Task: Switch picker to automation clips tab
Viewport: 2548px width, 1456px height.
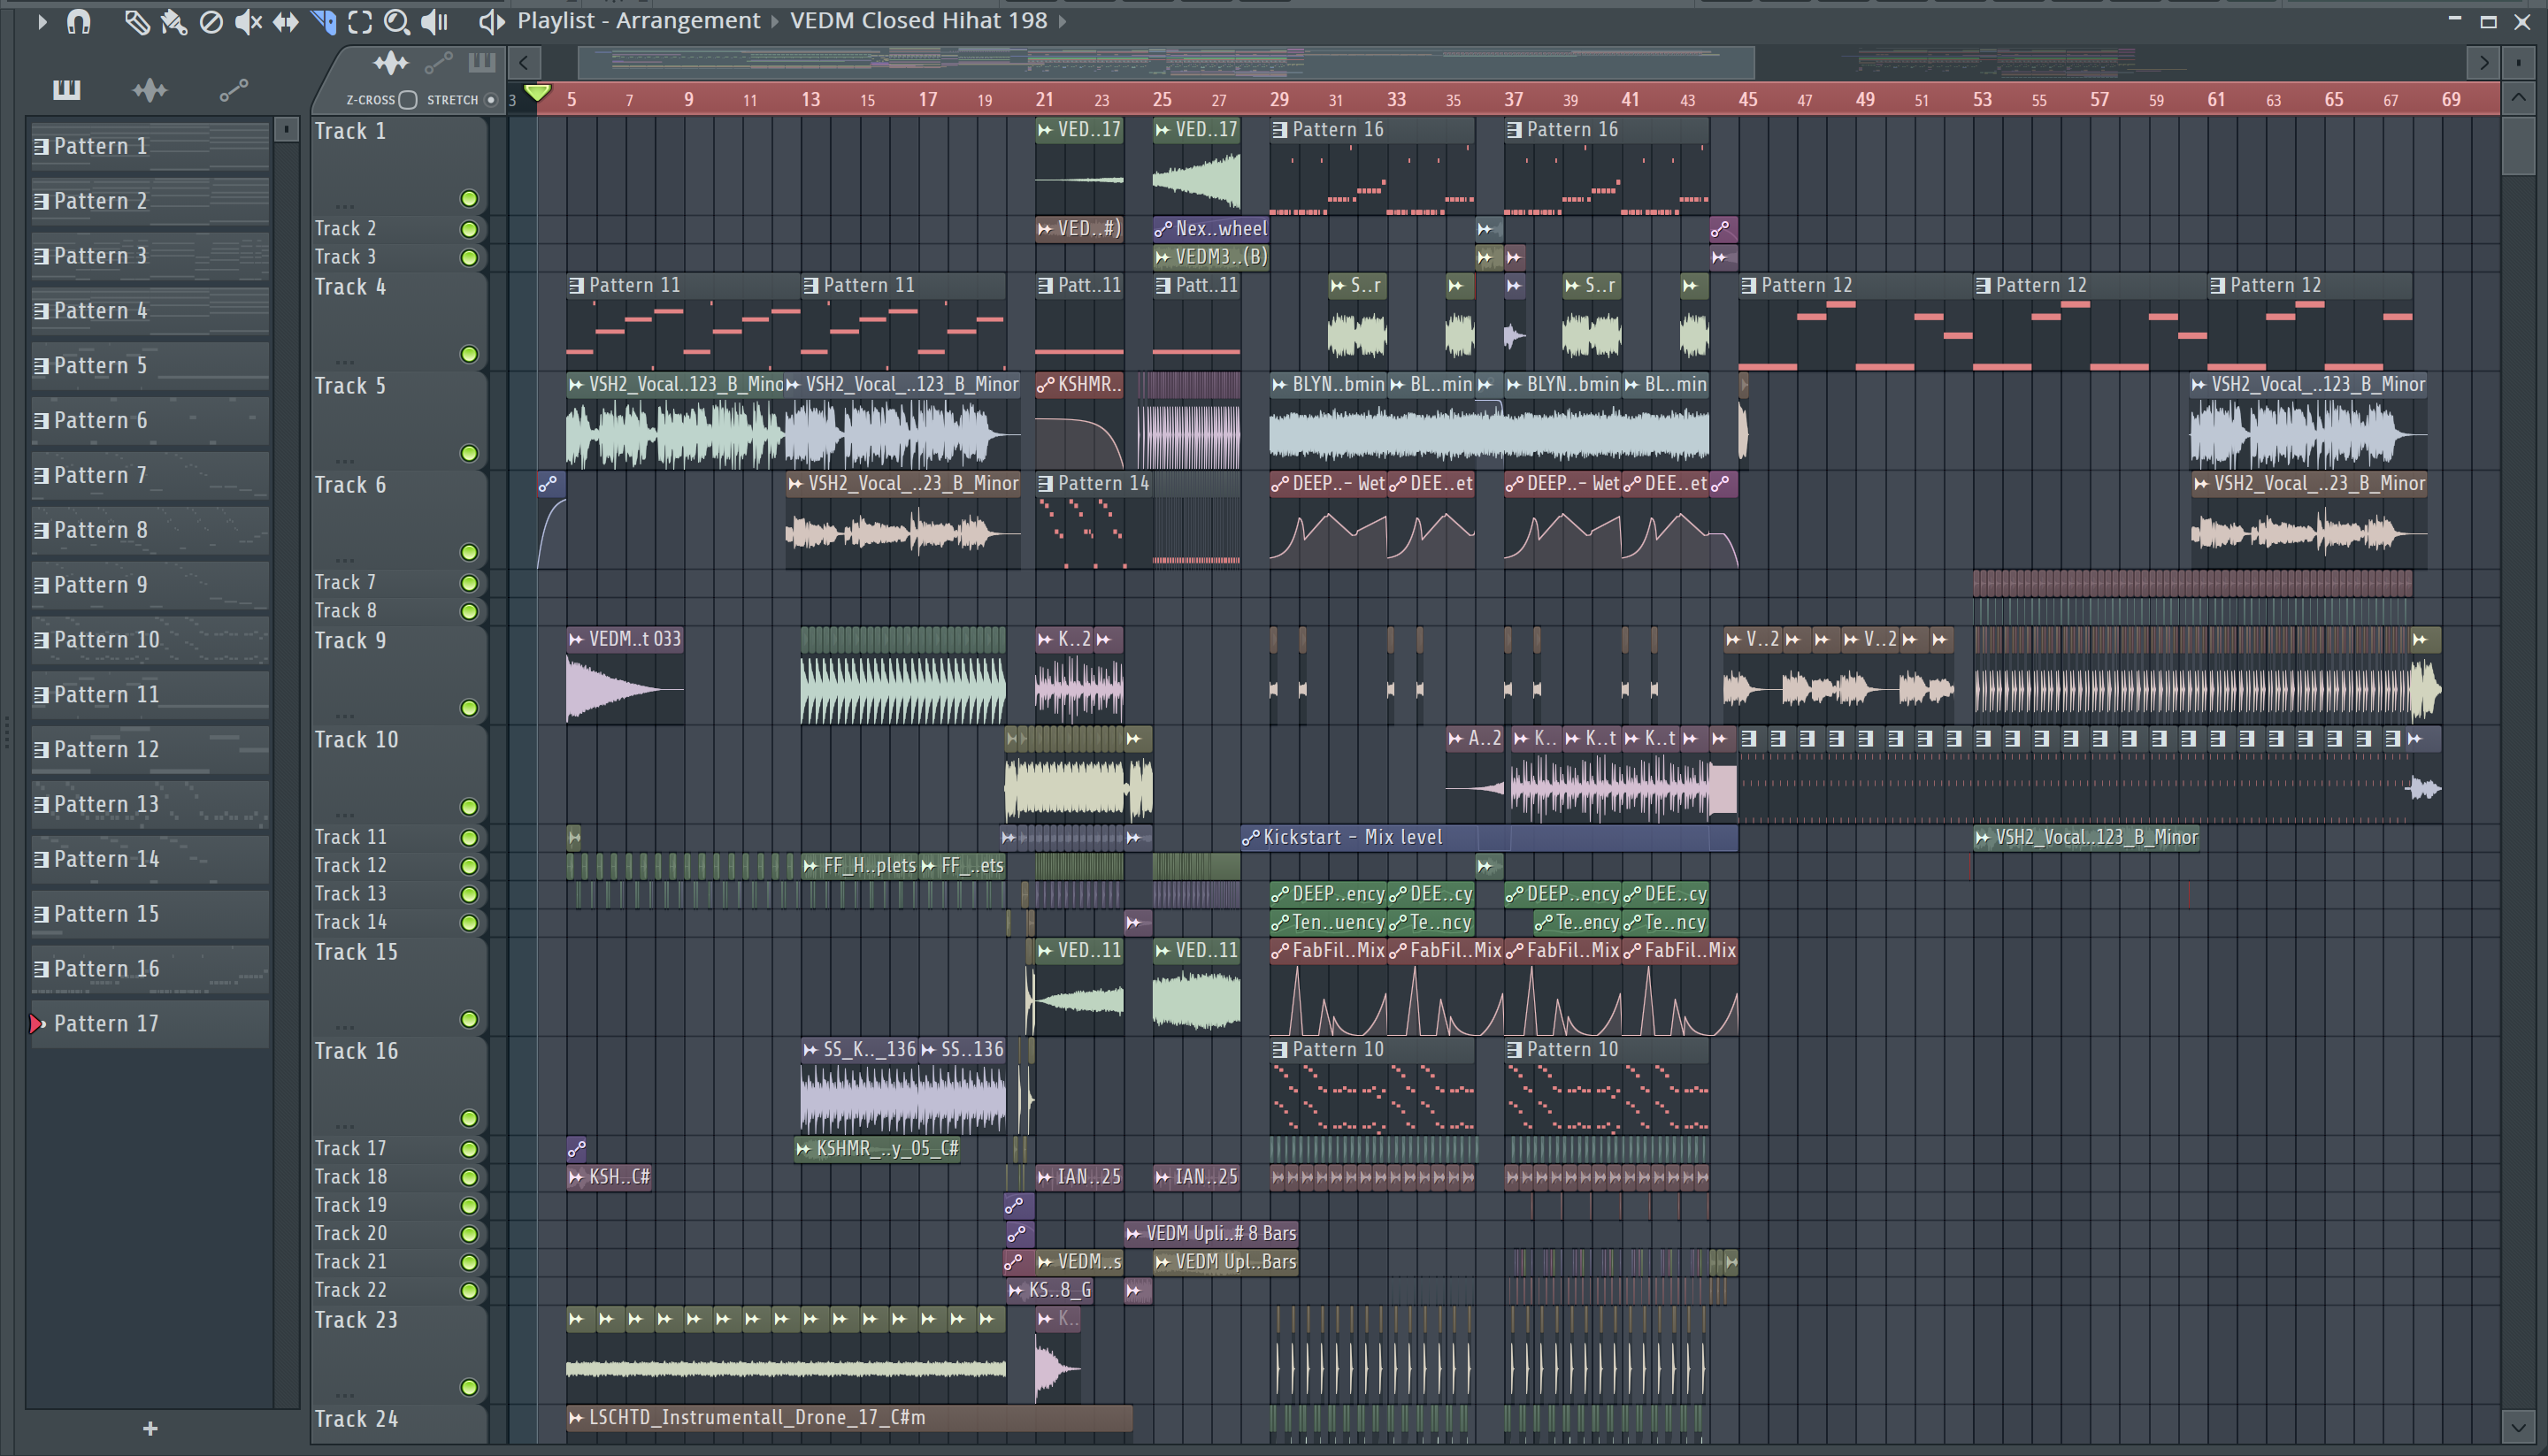Action: (233, 91)
